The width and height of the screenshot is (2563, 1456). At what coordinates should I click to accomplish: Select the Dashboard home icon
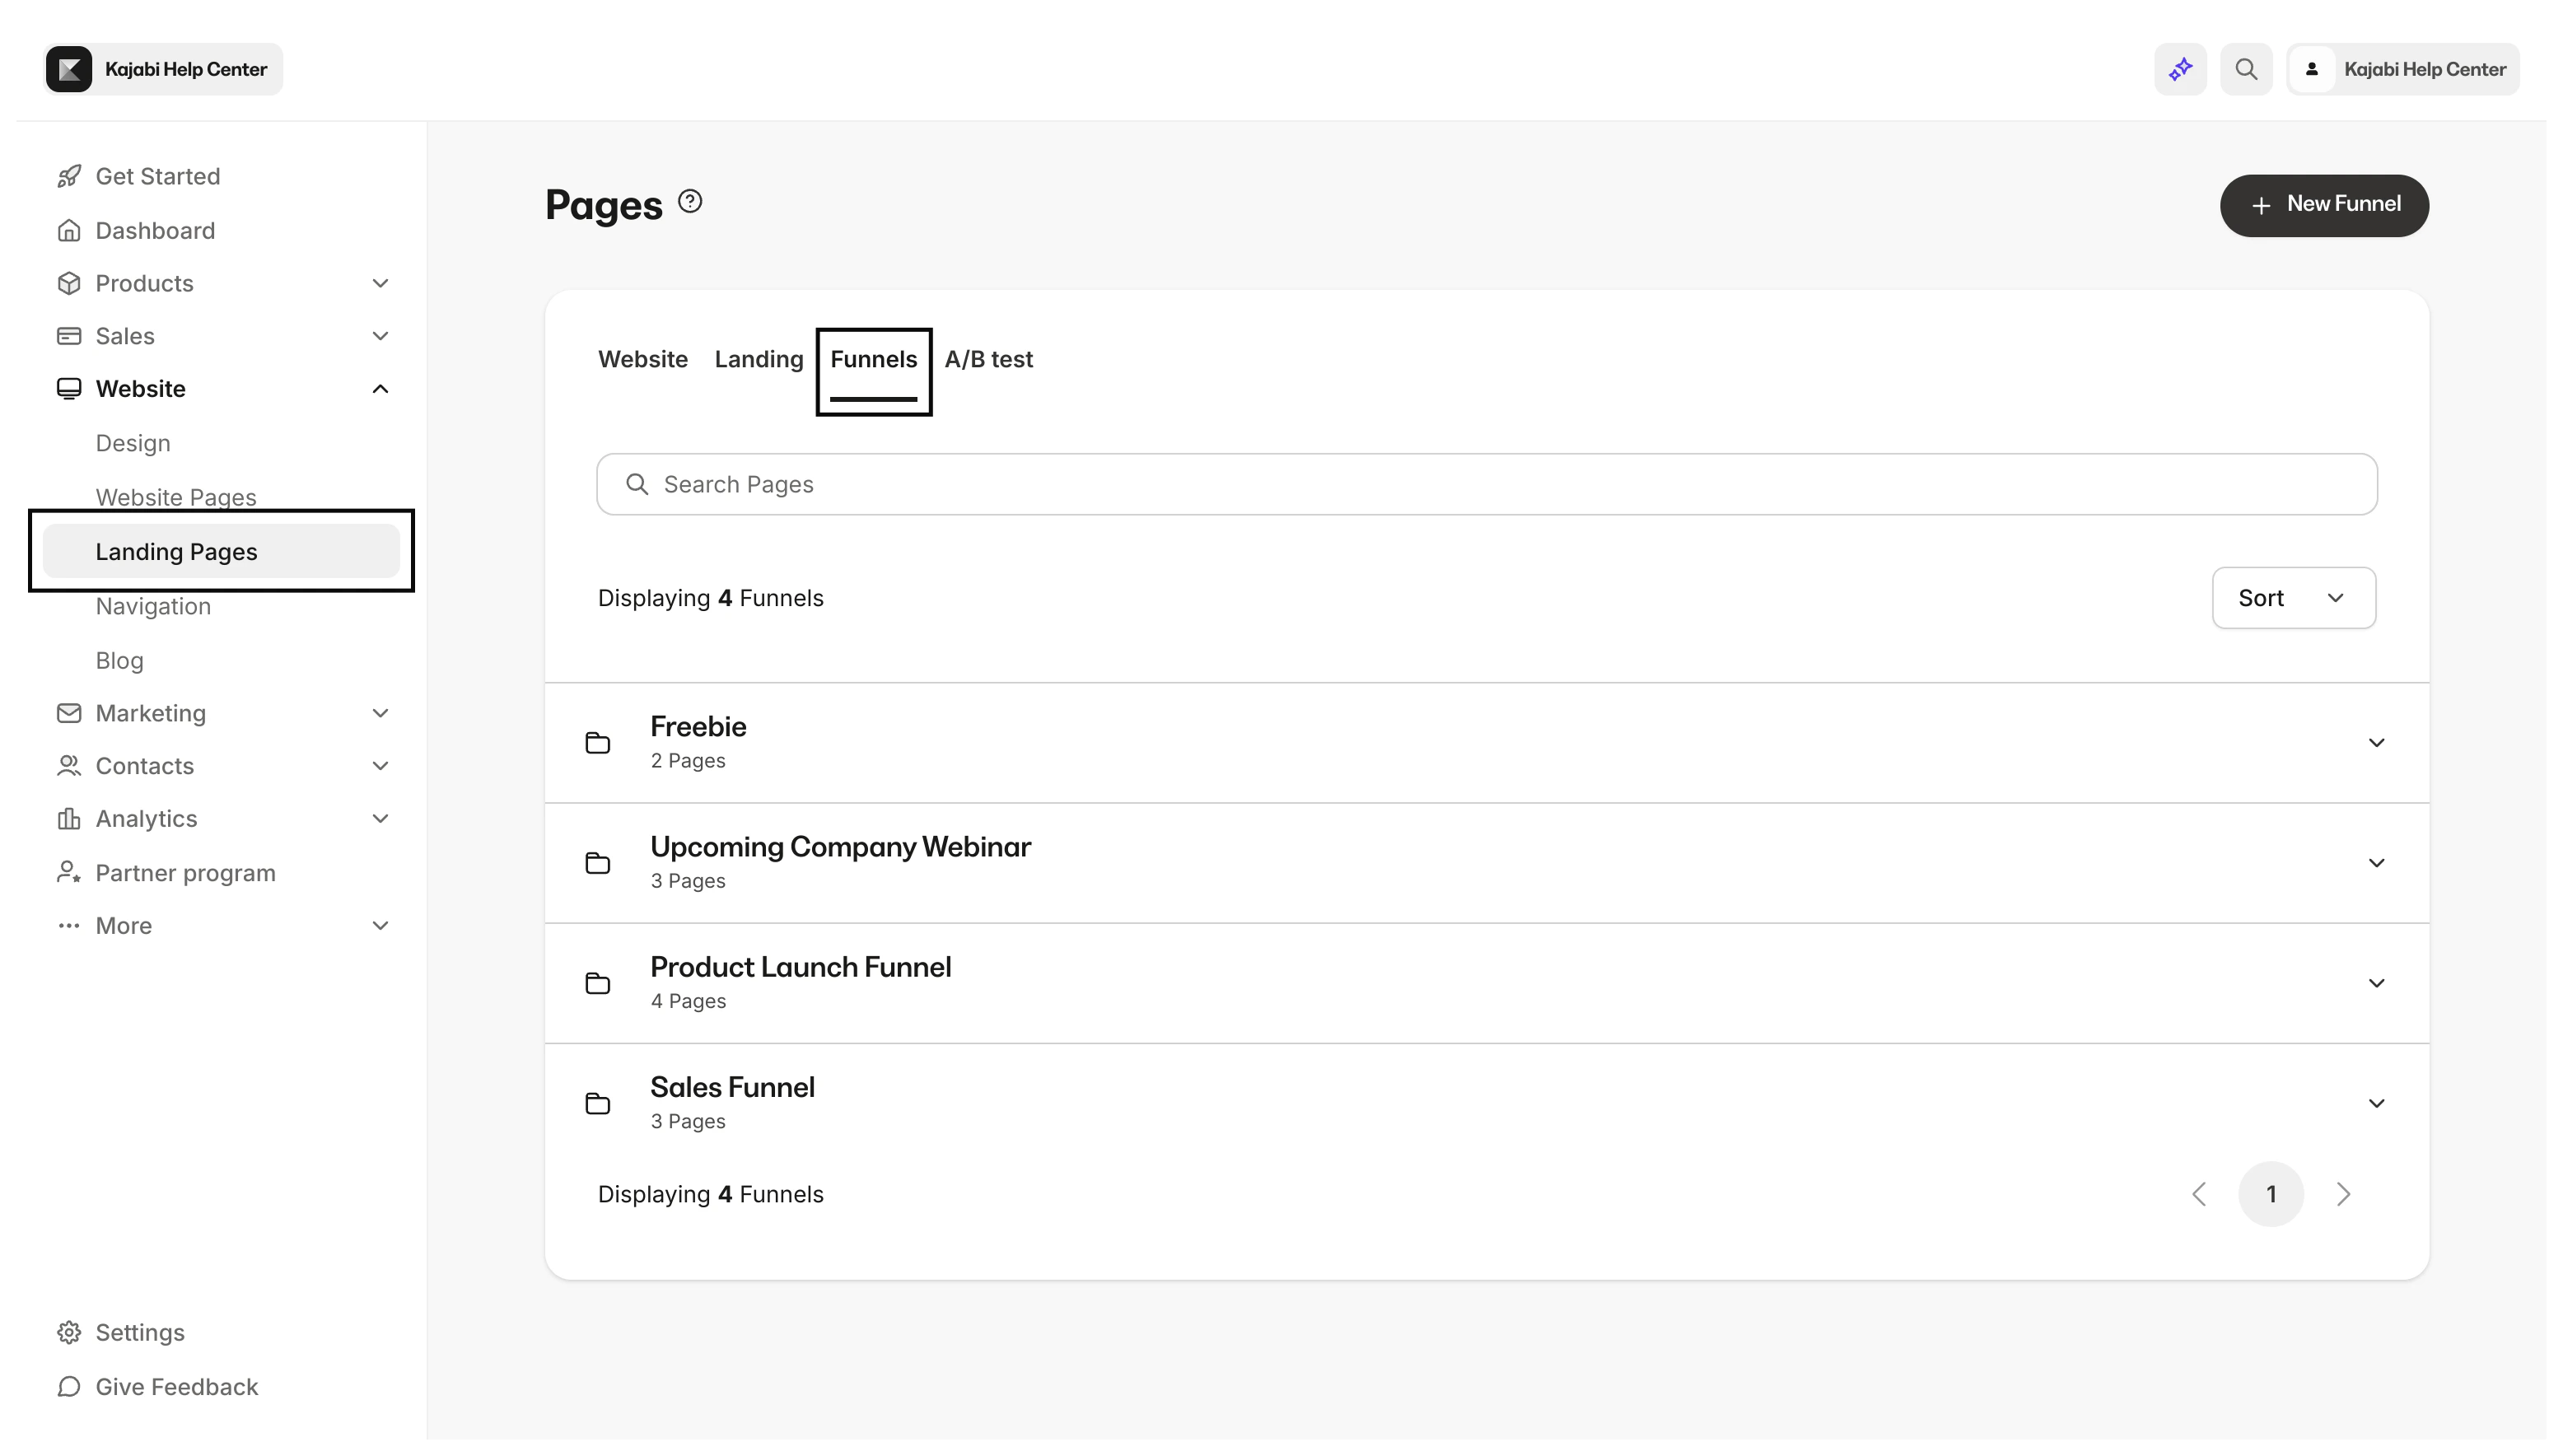[x=68, y=230]
